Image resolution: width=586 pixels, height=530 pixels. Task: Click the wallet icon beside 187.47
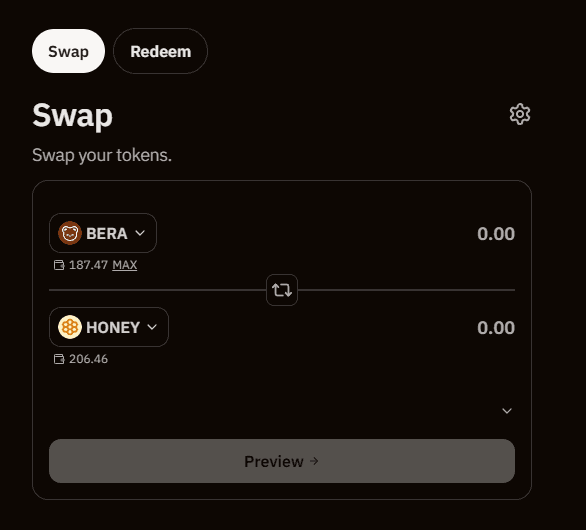coord(59,265)
